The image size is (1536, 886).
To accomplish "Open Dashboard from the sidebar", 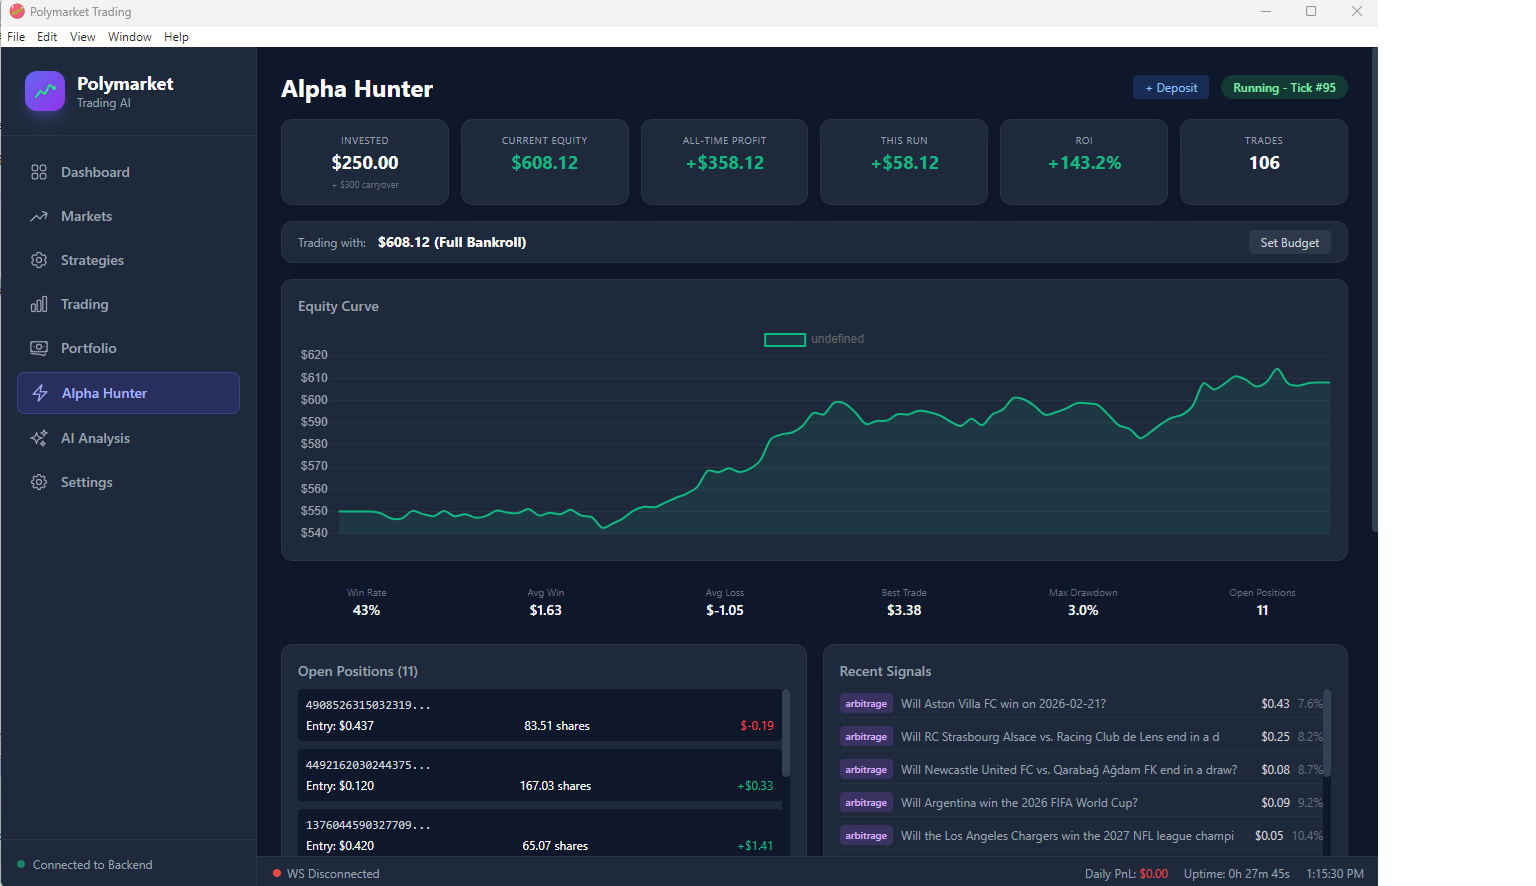I will (94, 172).
